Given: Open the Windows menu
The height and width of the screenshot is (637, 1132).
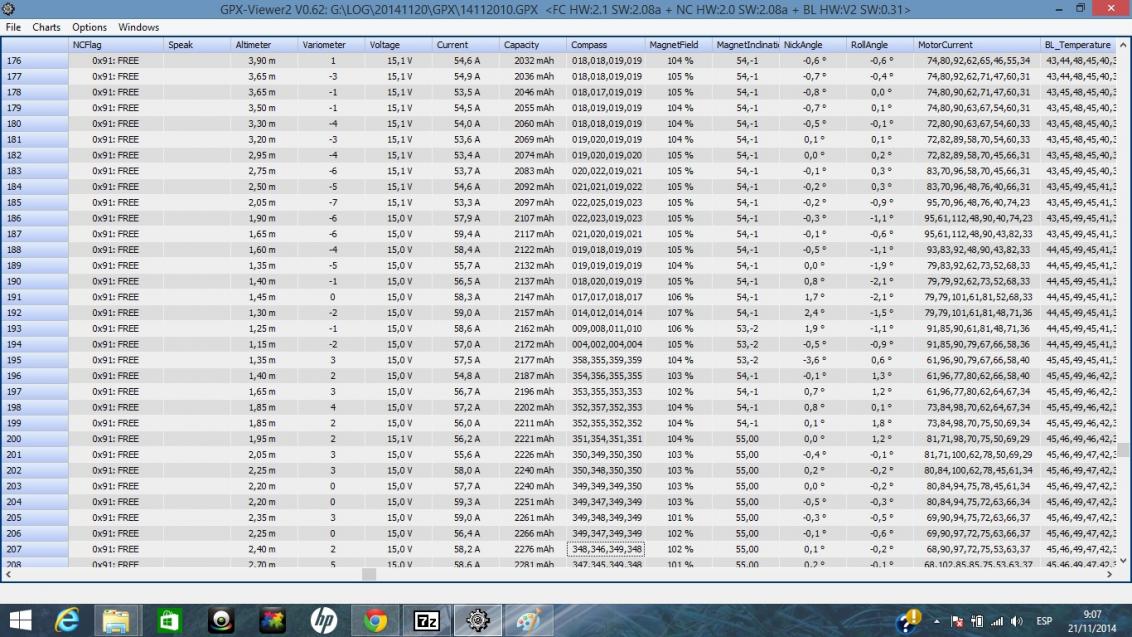Looking at the screenshot, I should click(x=139, y=27).
